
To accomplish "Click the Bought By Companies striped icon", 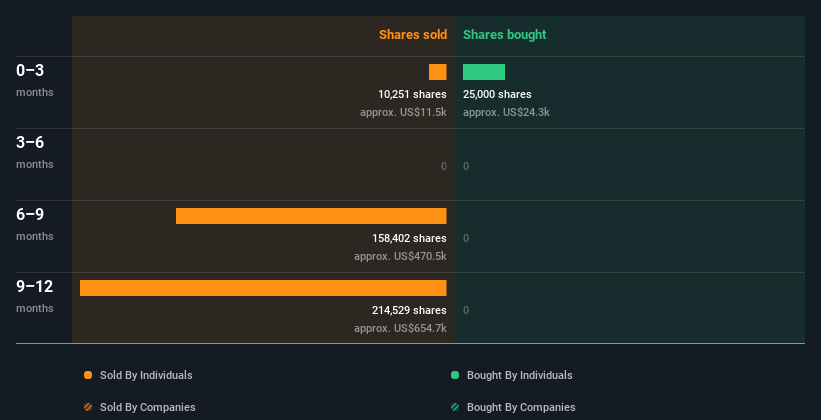I will coord(455,407).
